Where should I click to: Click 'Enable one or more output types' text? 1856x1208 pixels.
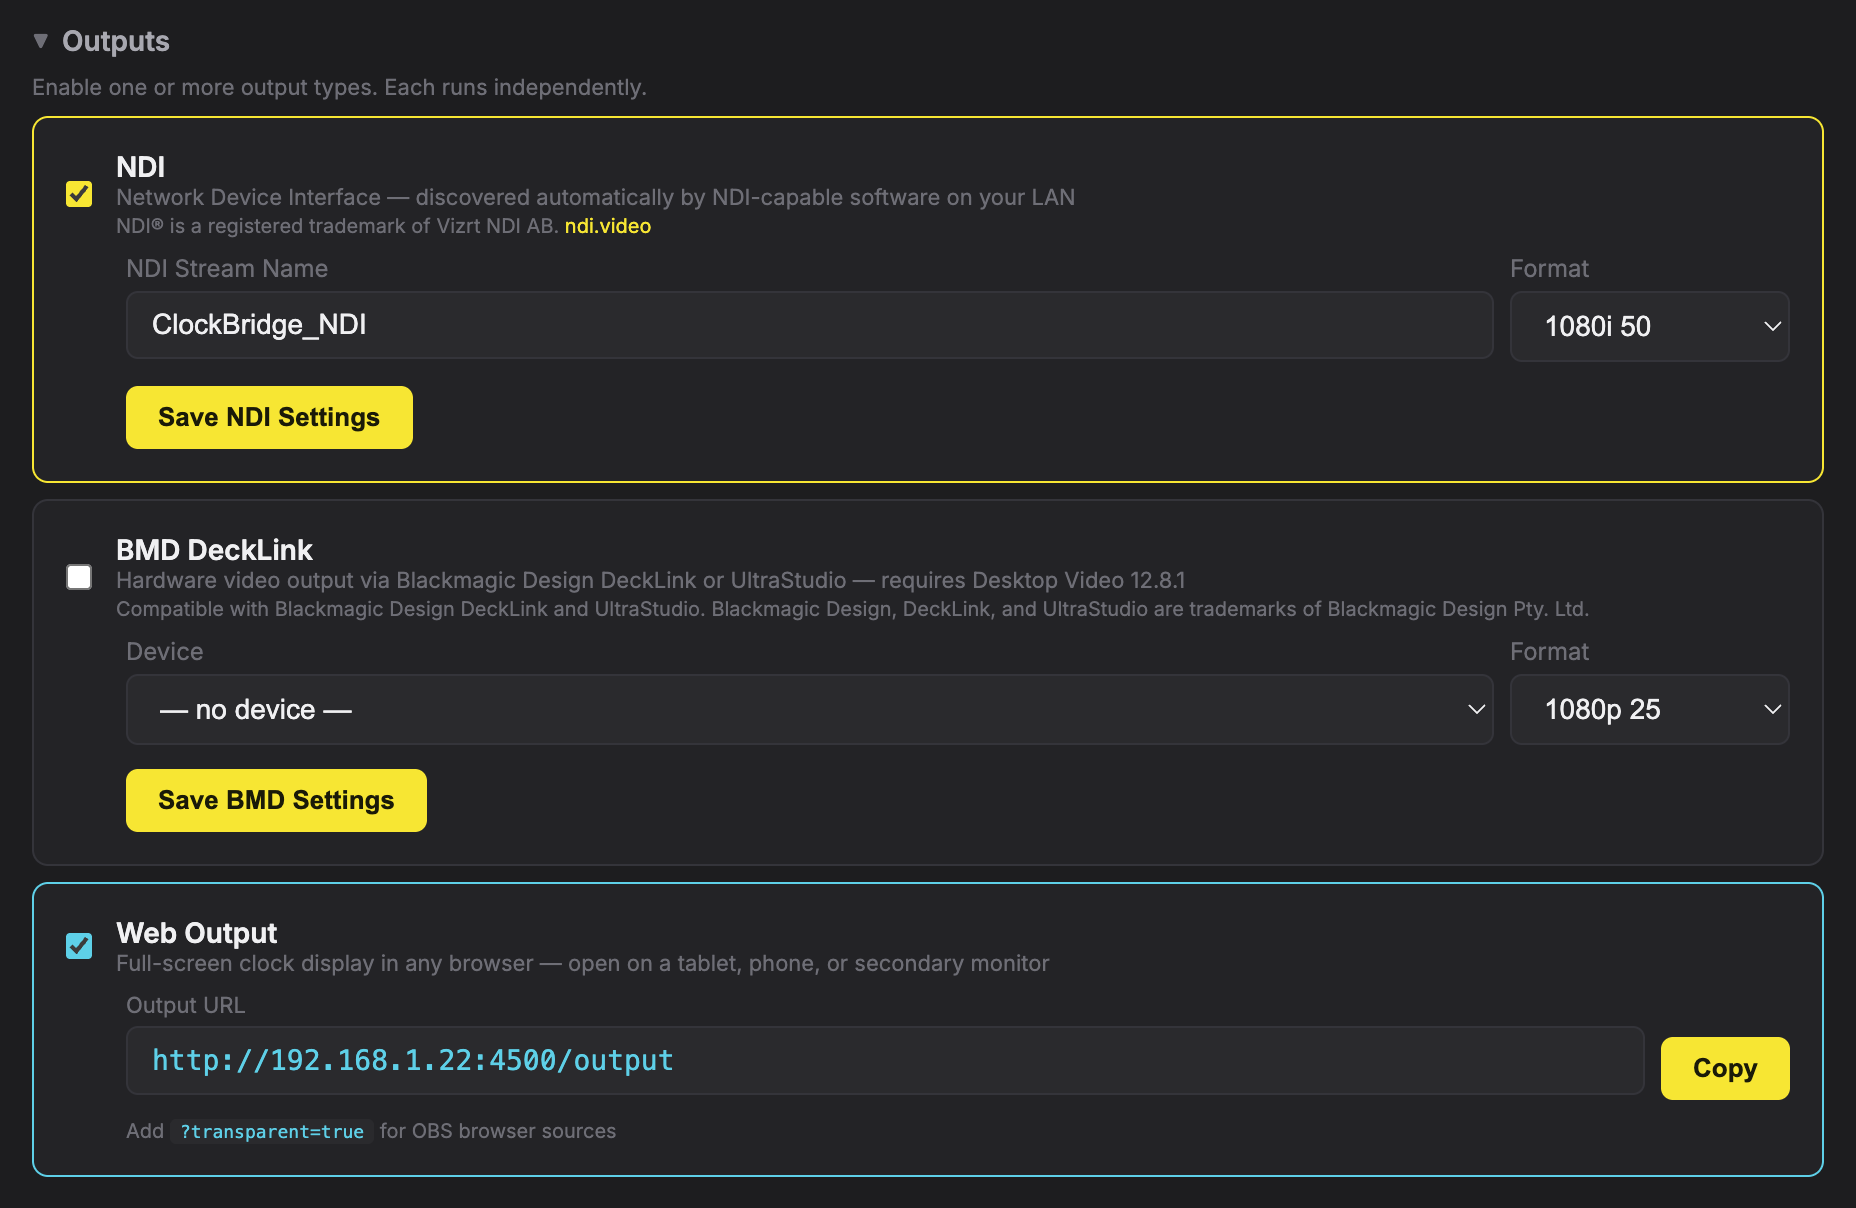[339, 87]
